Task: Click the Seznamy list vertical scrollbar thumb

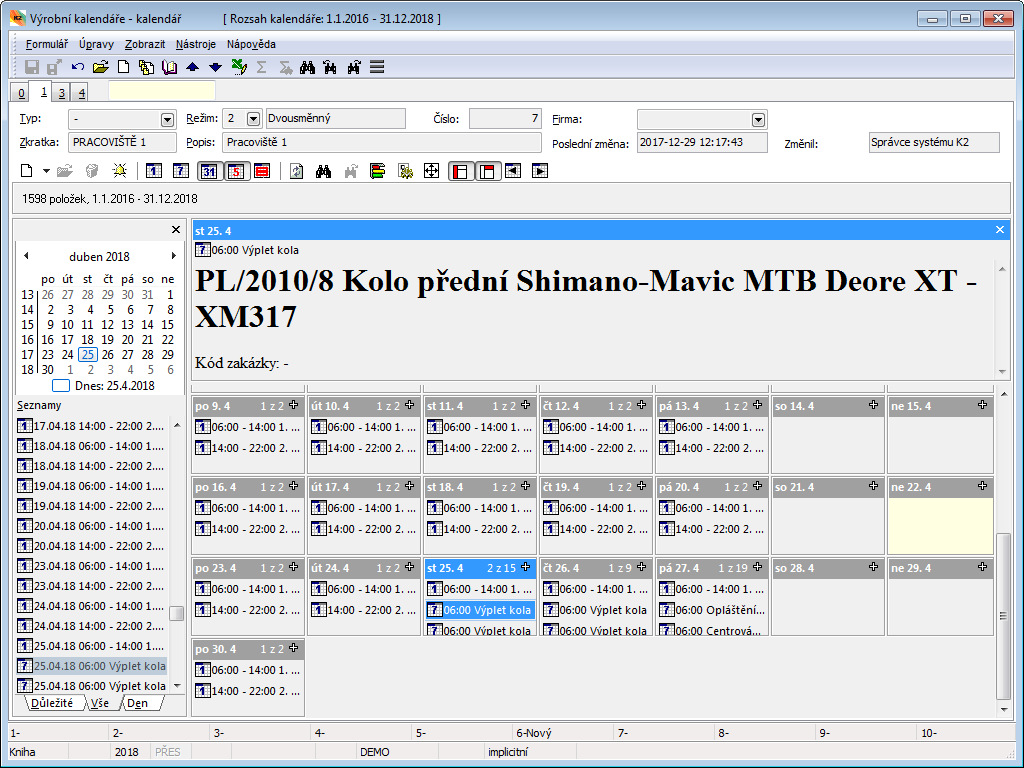Action: [176, 613]
